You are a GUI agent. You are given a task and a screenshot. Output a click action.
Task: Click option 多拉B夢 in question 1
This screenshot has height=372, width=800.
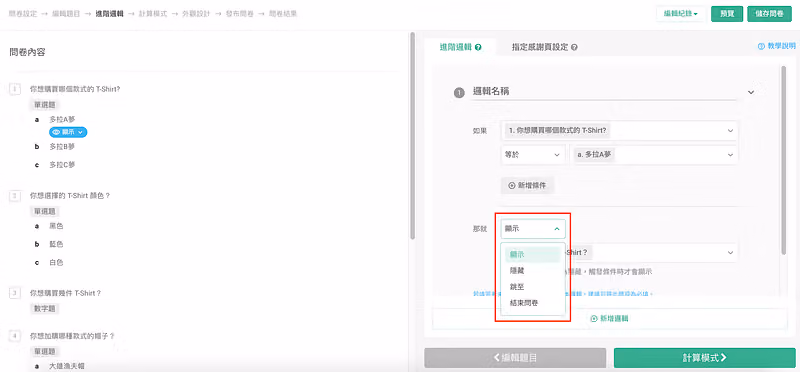[x=62, y=146]
